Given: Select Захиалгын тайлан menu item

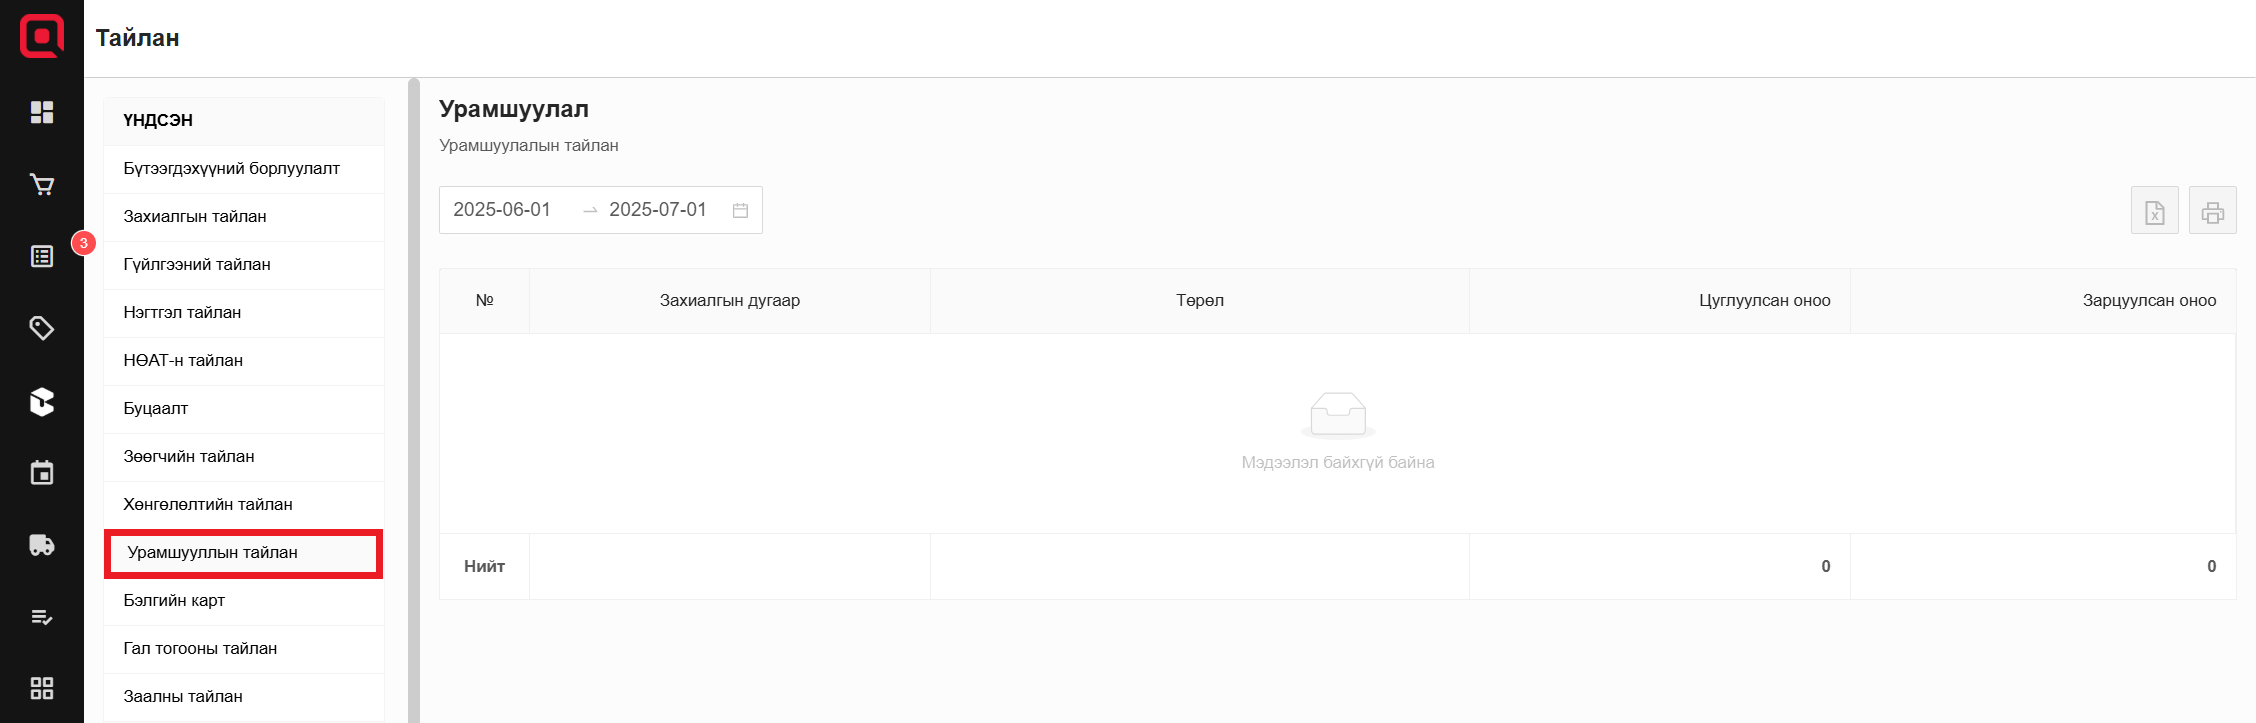Looking at the screenshot, I should point(195,217).
